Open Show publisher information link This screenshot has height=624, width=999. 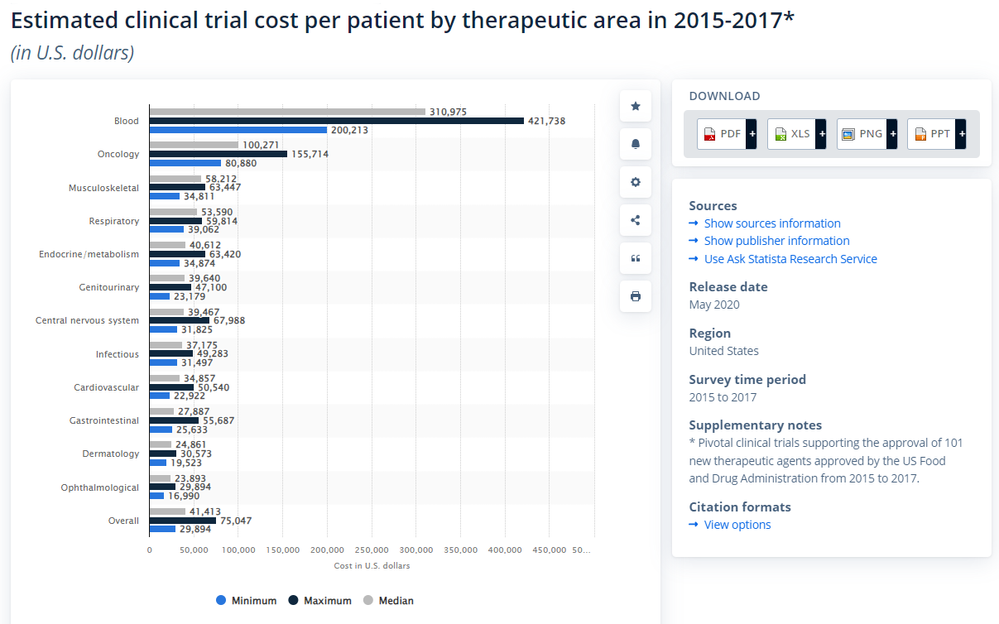point(777,241)
